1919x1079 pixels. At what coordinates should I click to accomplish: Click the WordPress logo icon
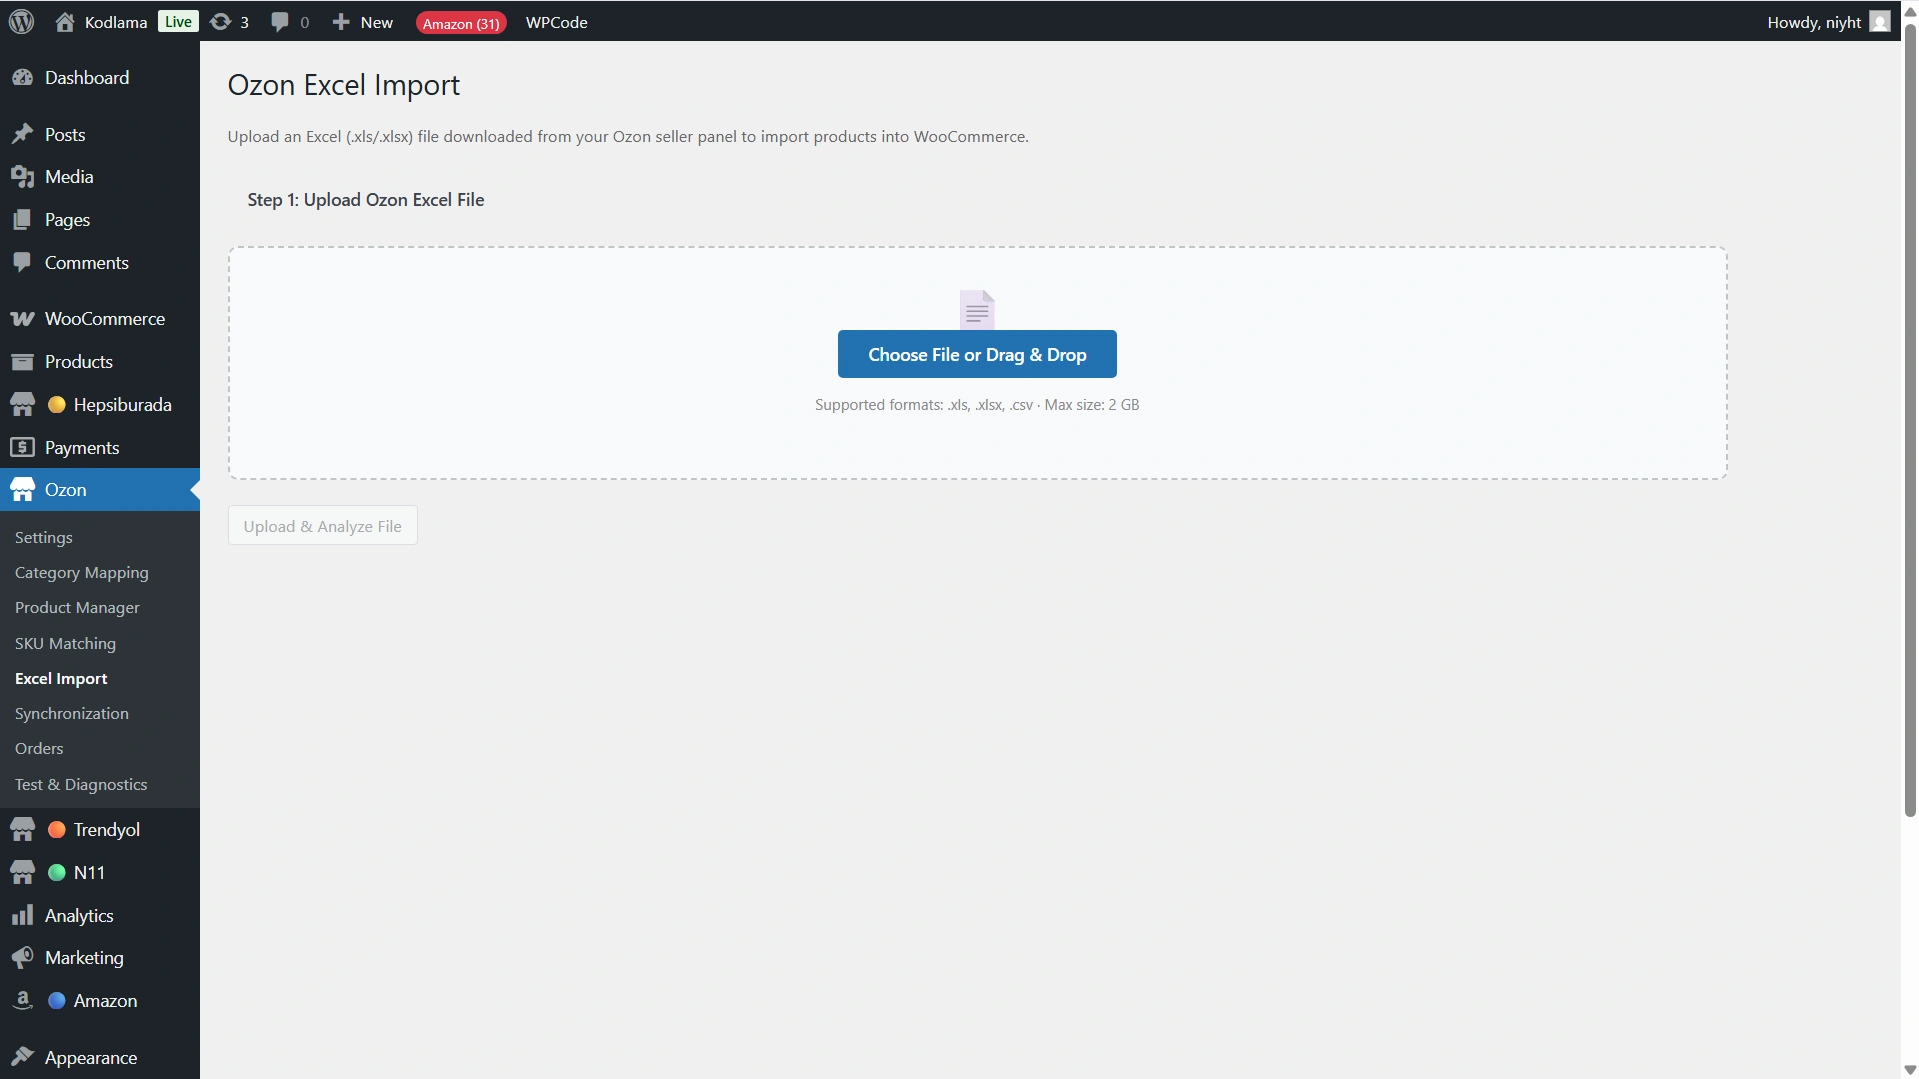point(22,22)
